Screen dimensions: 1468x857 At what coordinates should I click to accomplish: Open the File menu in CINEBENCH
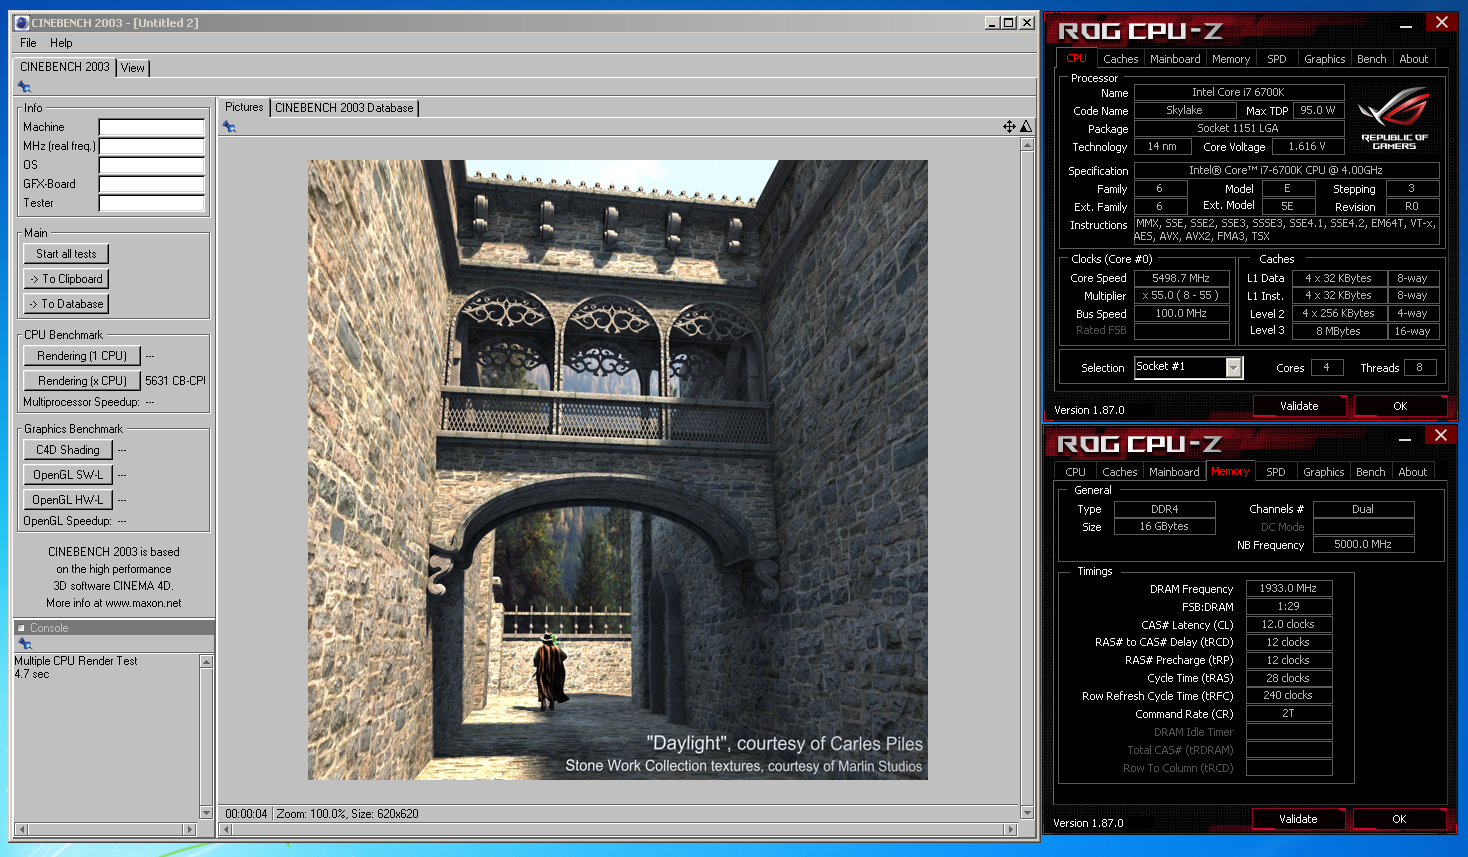(28, 43)
